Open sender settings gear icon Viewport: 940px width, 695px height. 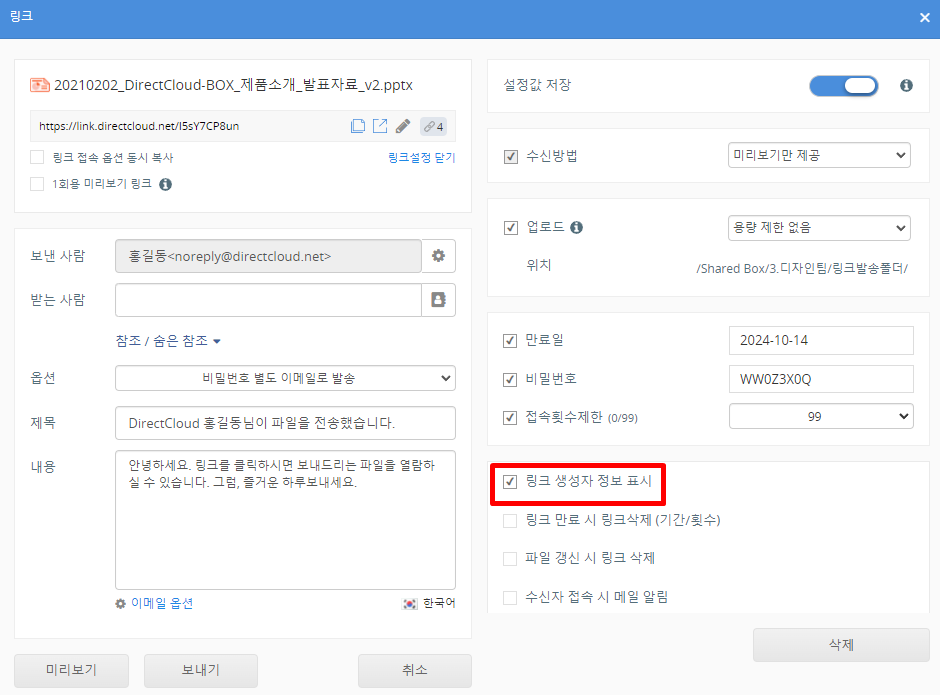(x=438, y=256)
